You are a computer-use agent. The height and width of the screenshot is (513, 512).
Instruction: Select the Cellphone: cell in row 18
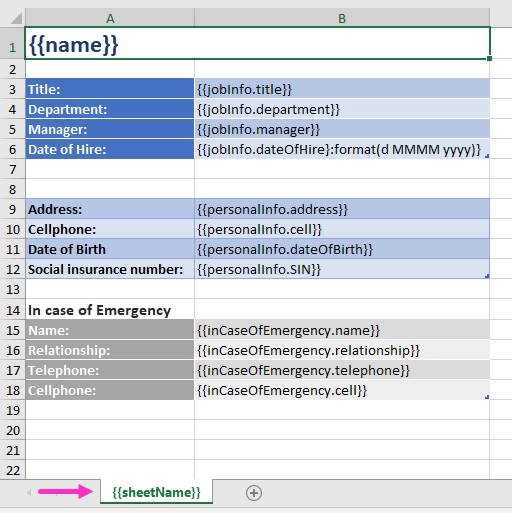pyautogui.click(x=110, y=390)
